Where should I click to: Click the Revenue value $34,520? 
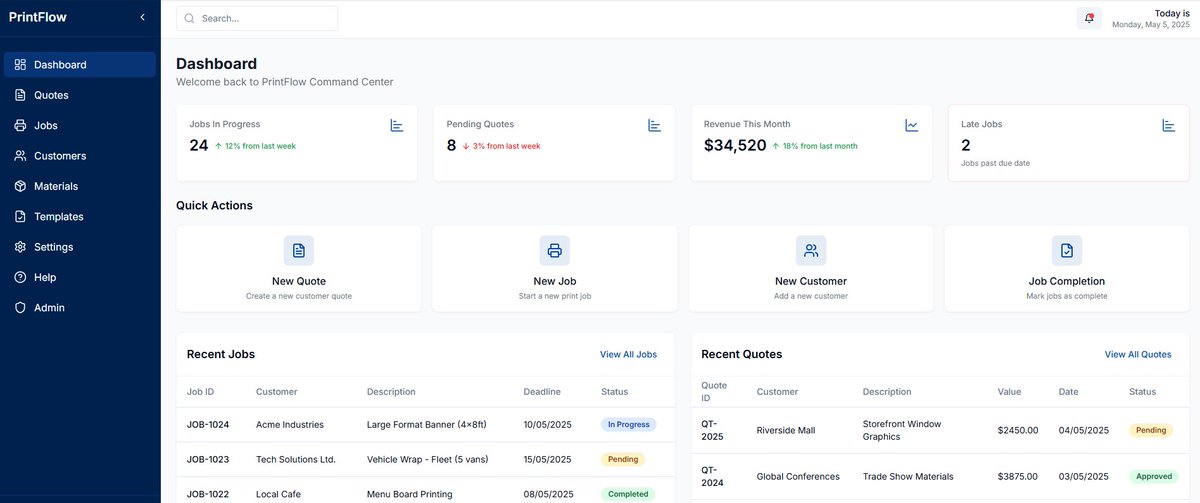point(735,145)
